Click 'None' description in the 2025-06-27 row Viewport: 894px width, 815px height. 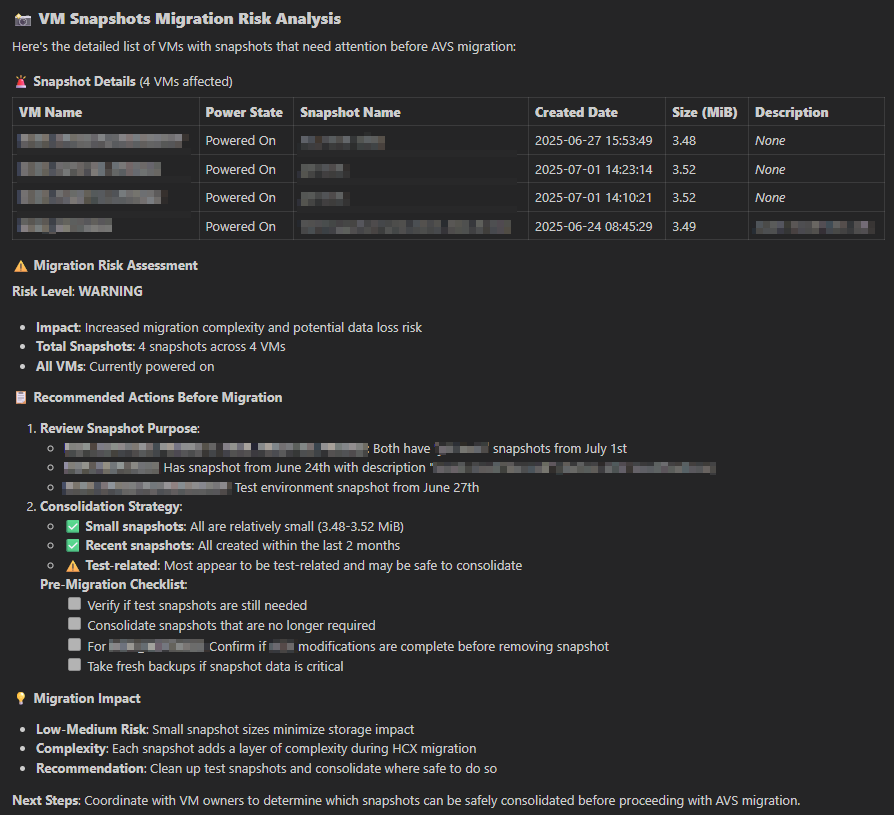tap(770, 141)
